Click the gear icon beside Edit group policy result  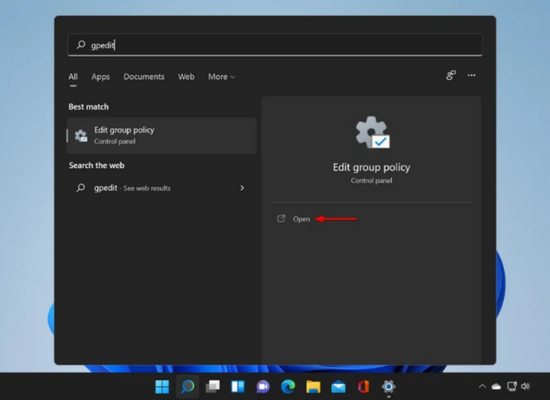[x=81, y=135]
